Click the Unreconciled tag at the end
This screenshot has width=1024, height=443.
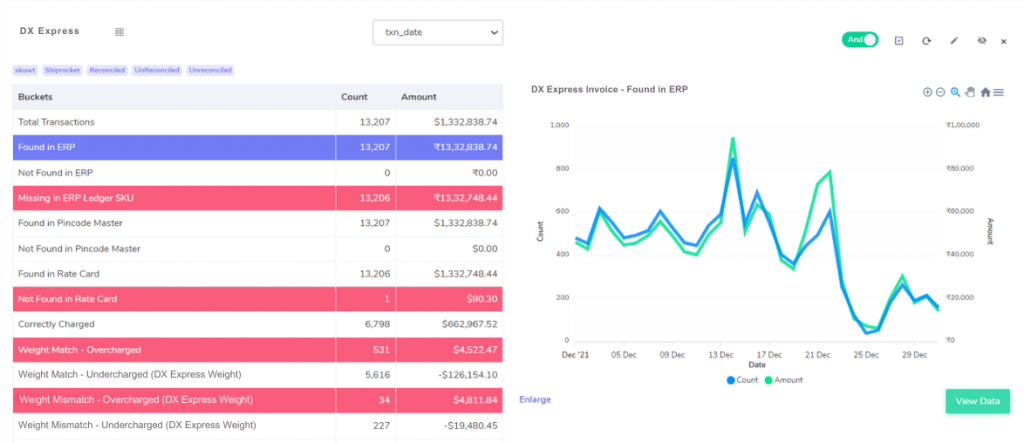point(210,70)
